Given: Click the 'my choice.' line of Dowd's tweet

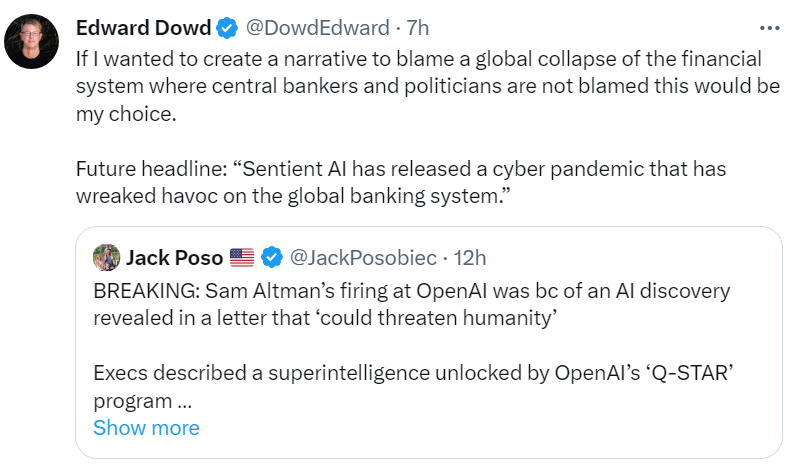Looking at the screenshot, I should (126, 114).
